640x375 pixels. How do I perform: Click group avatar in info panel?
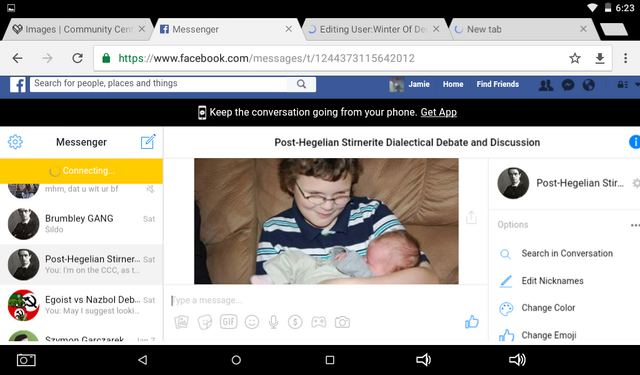tap(513, 183)
